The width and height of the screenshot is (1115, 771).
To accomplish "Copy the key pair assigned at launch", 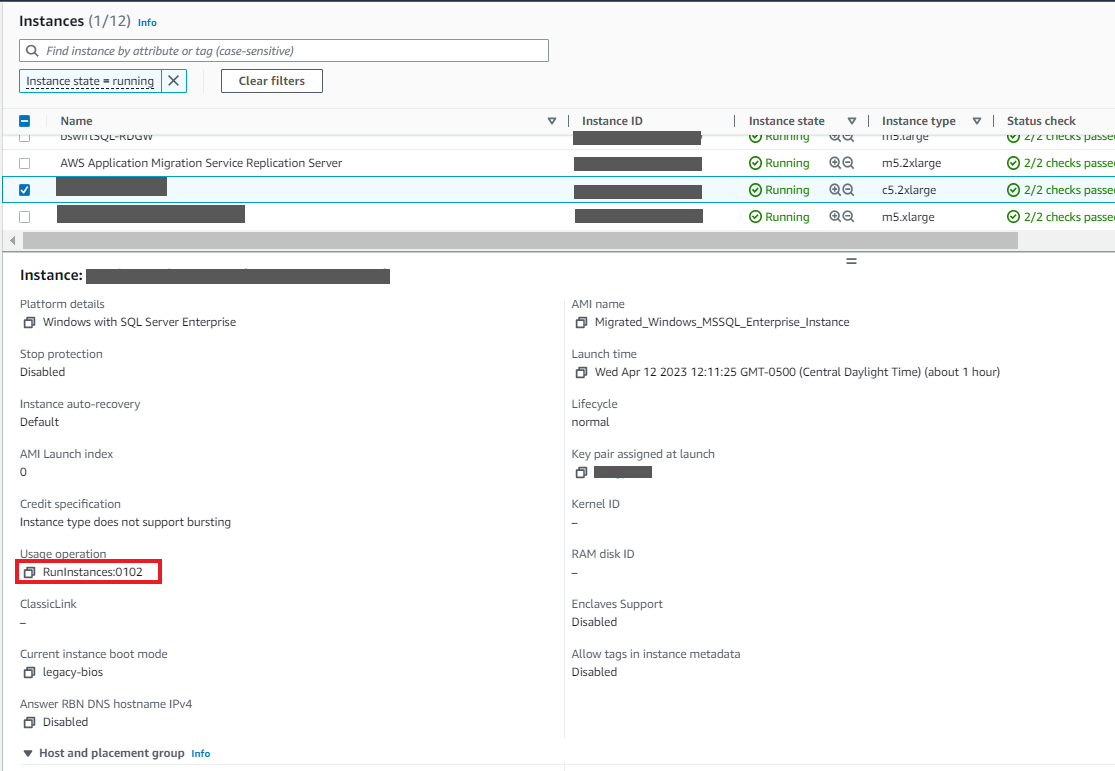I will pyautogui.click(x=581, y=472).
